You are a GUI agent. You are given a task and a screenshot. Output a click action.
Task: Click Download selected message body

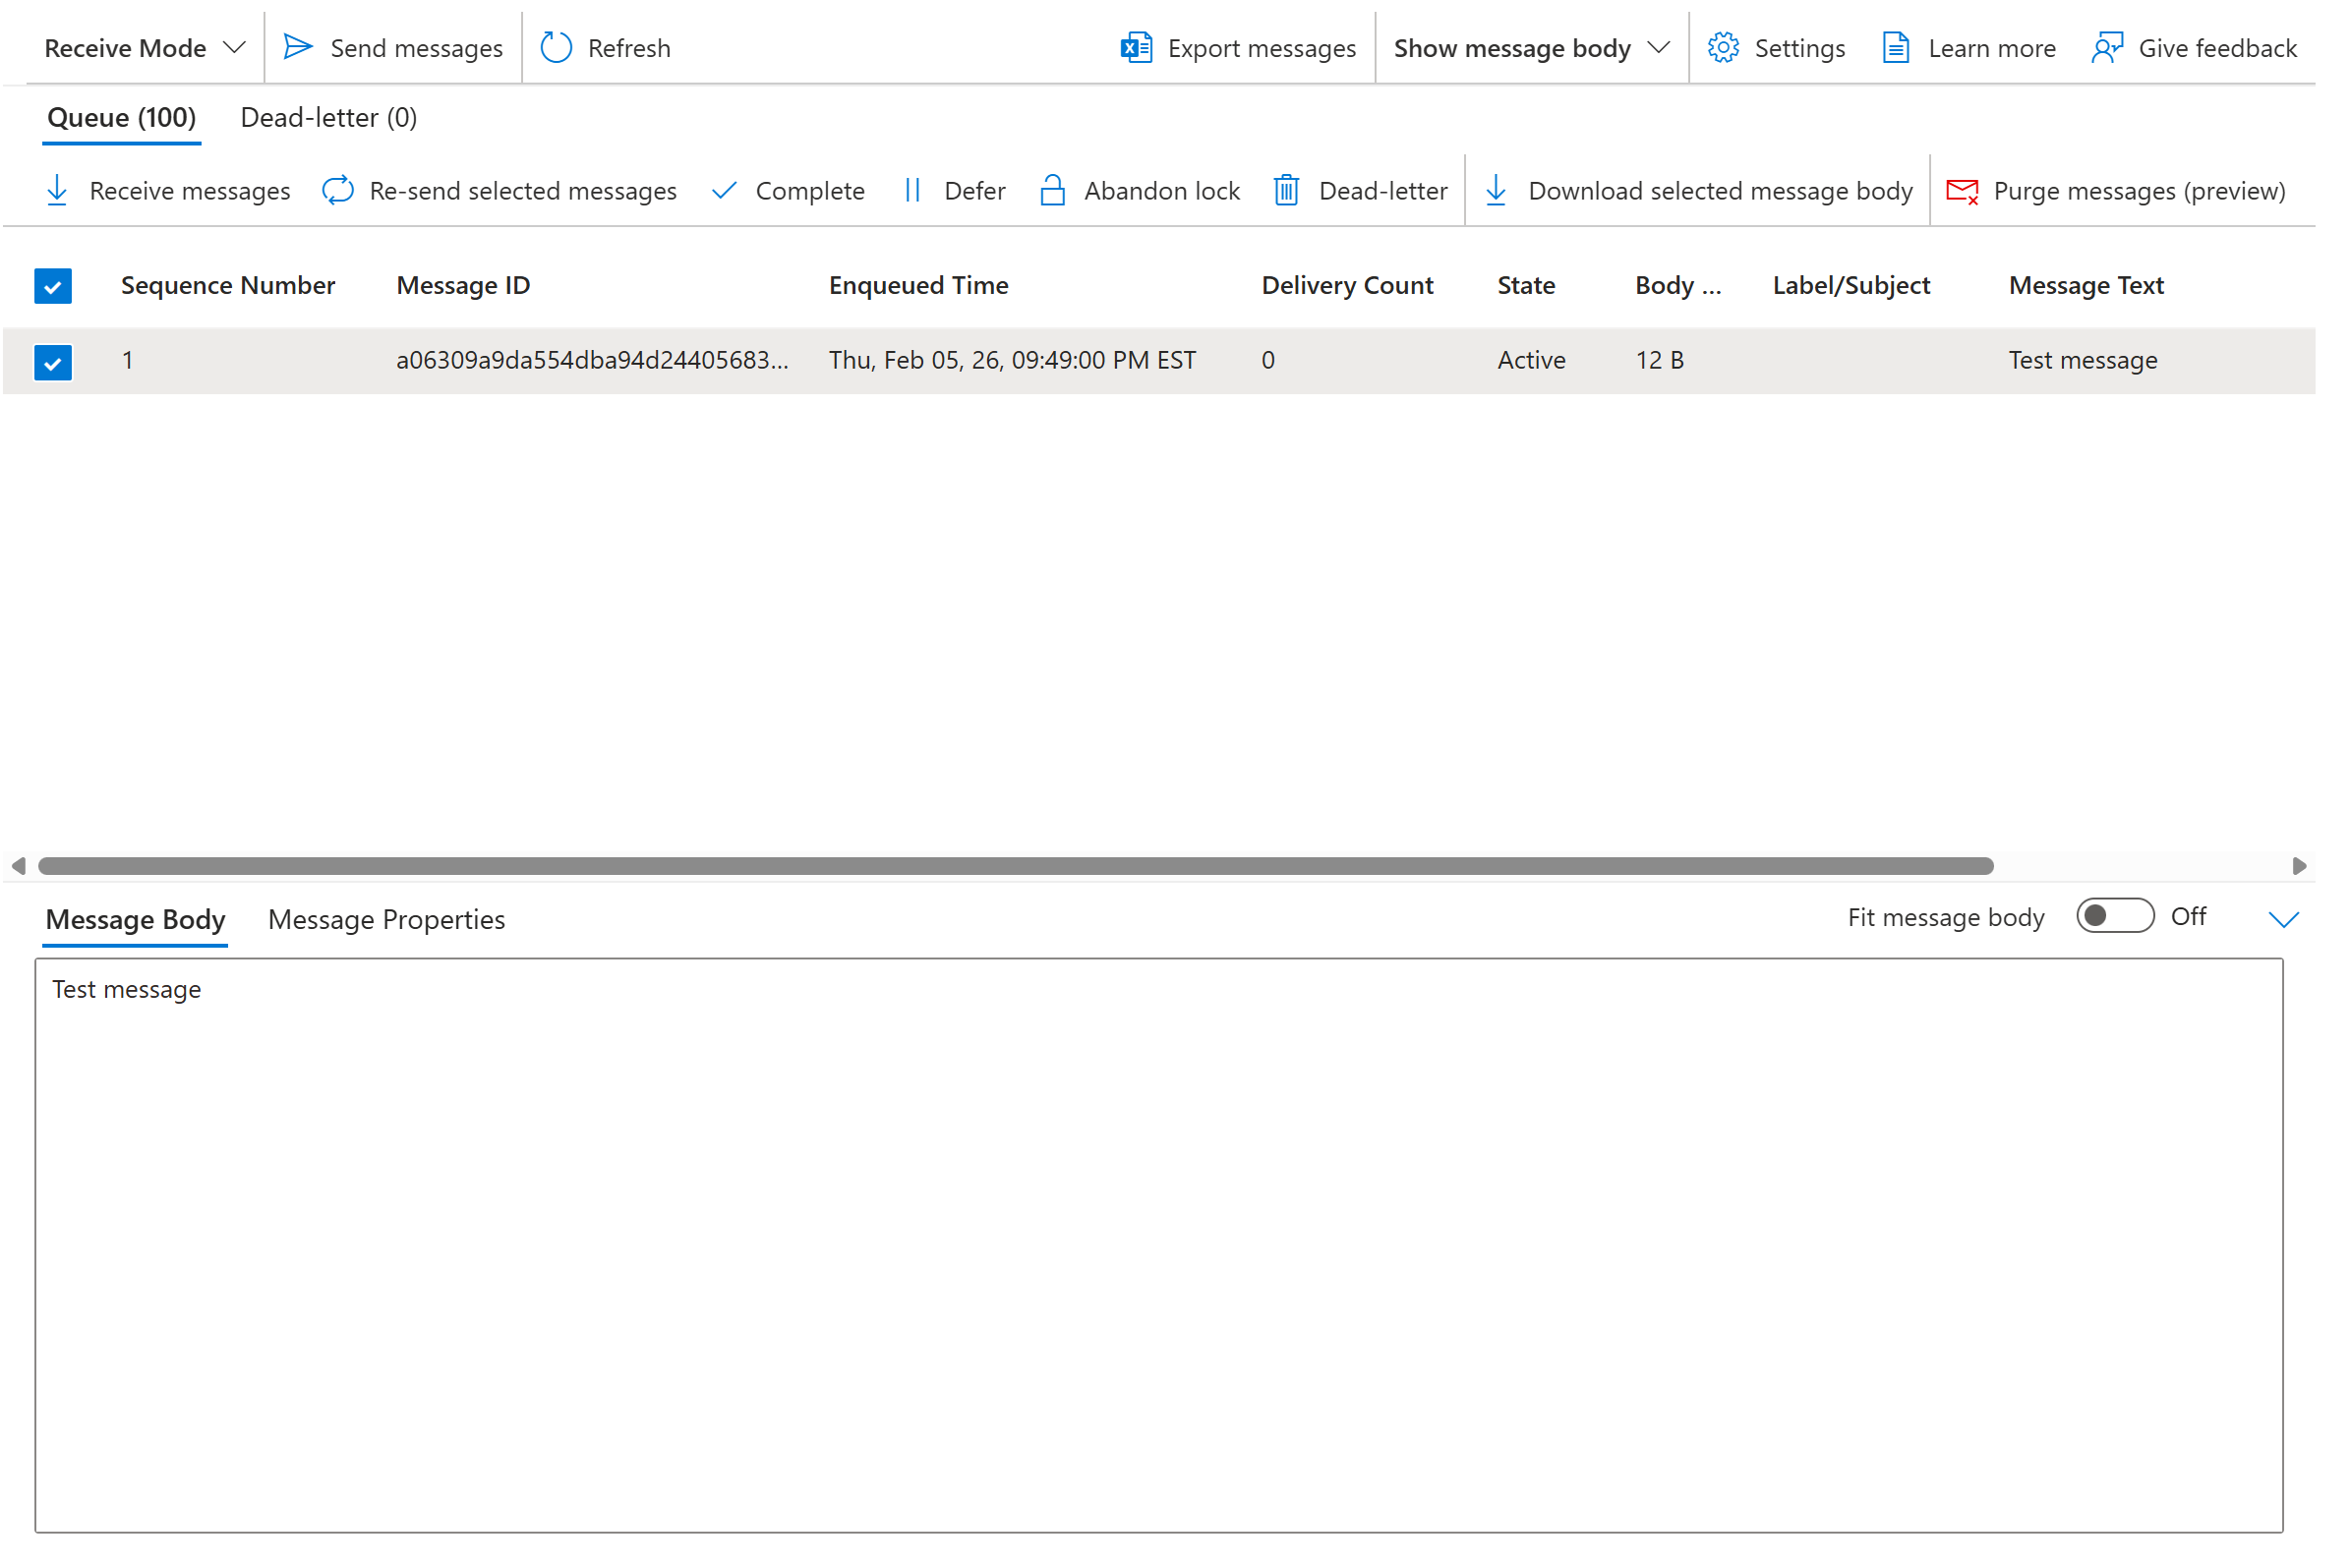point(1700,191)
